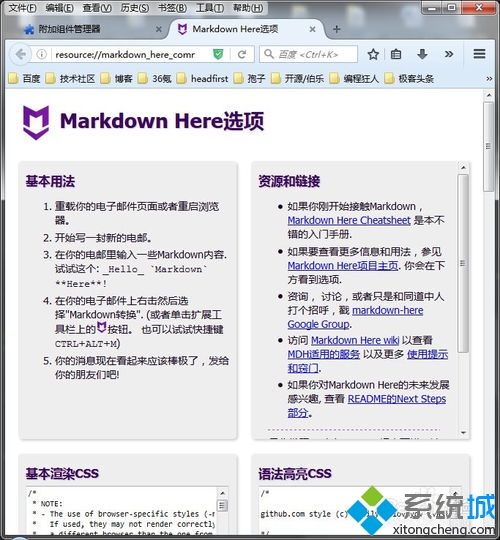The image size is (500, 540).
Task: Click the search magnifier icon
Action: click(268, 54)
